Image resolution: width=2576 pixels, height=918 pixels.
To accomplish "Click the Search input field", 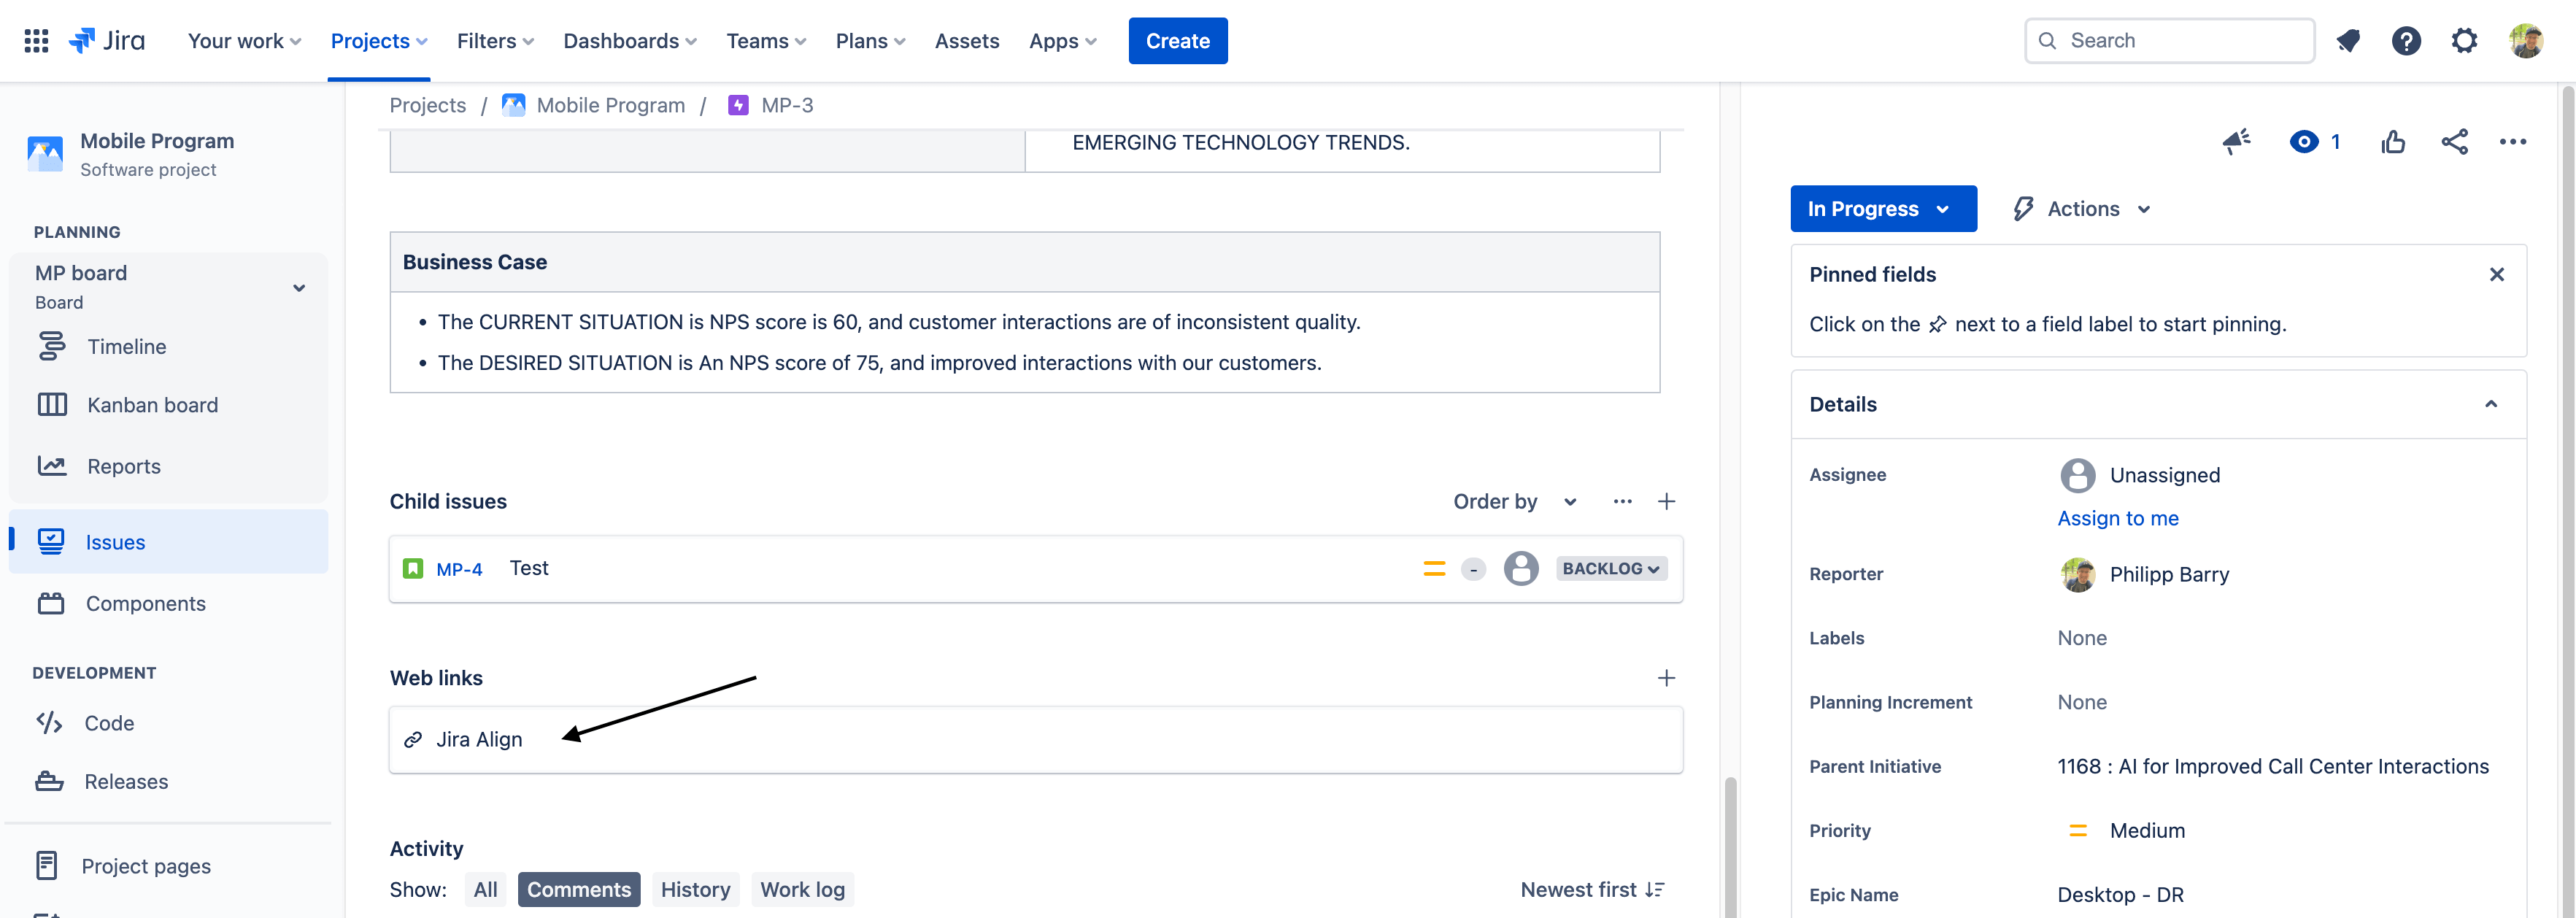I will point(2168,40).
